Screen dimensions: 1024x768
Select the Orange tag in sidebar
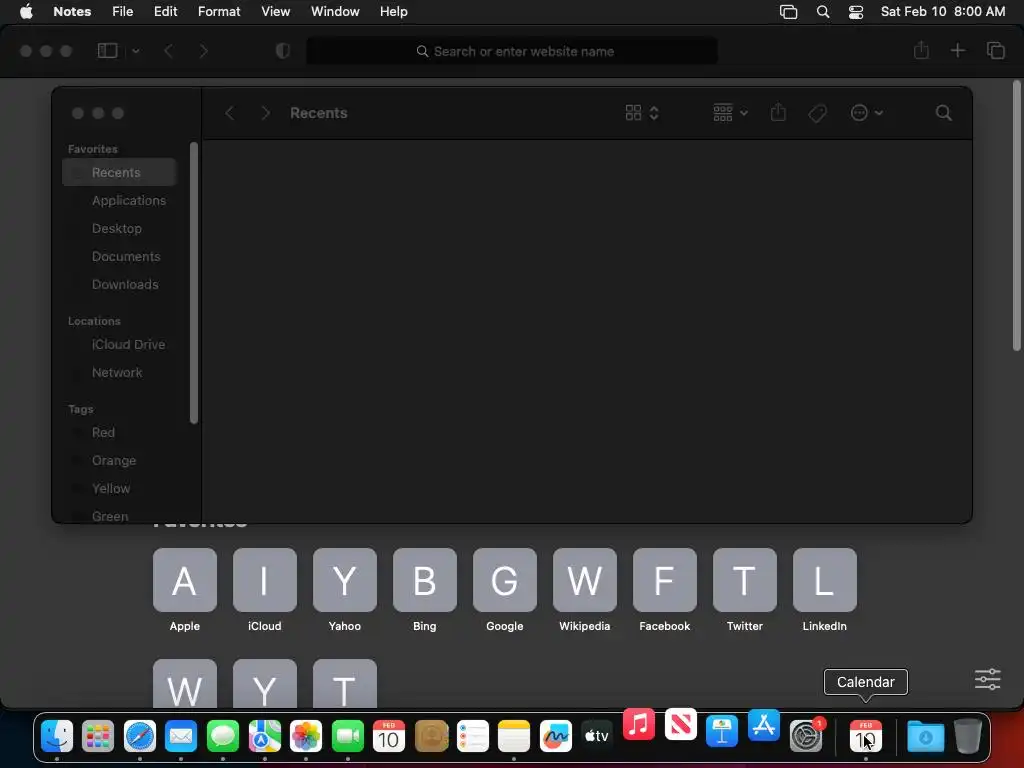click(x=119, y=461)
